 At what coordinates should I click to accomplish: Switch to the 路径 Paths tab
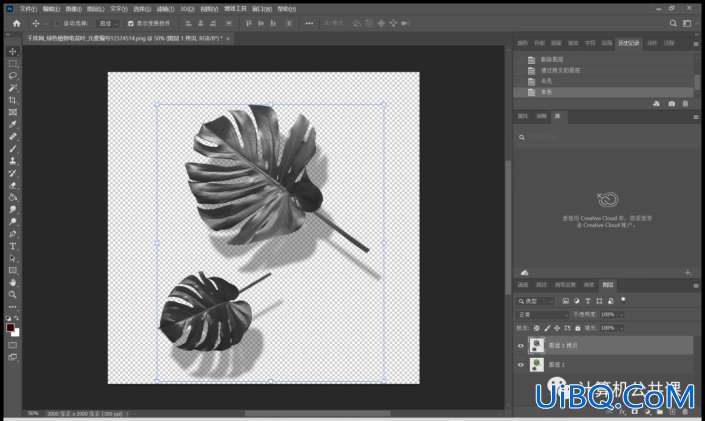click(x=541, y=285)
